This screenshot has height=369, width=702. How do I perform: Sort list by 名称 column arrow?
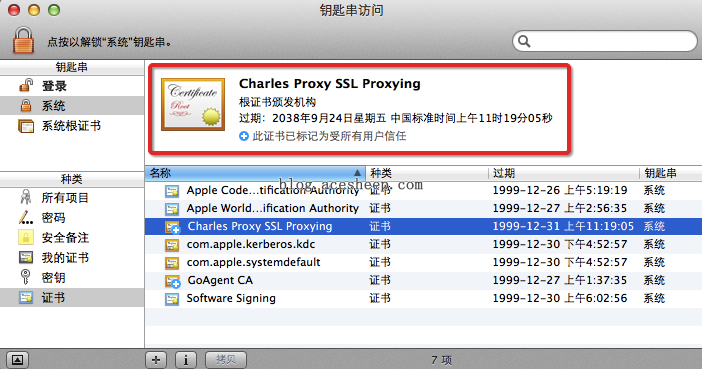[x=357, y=173]
